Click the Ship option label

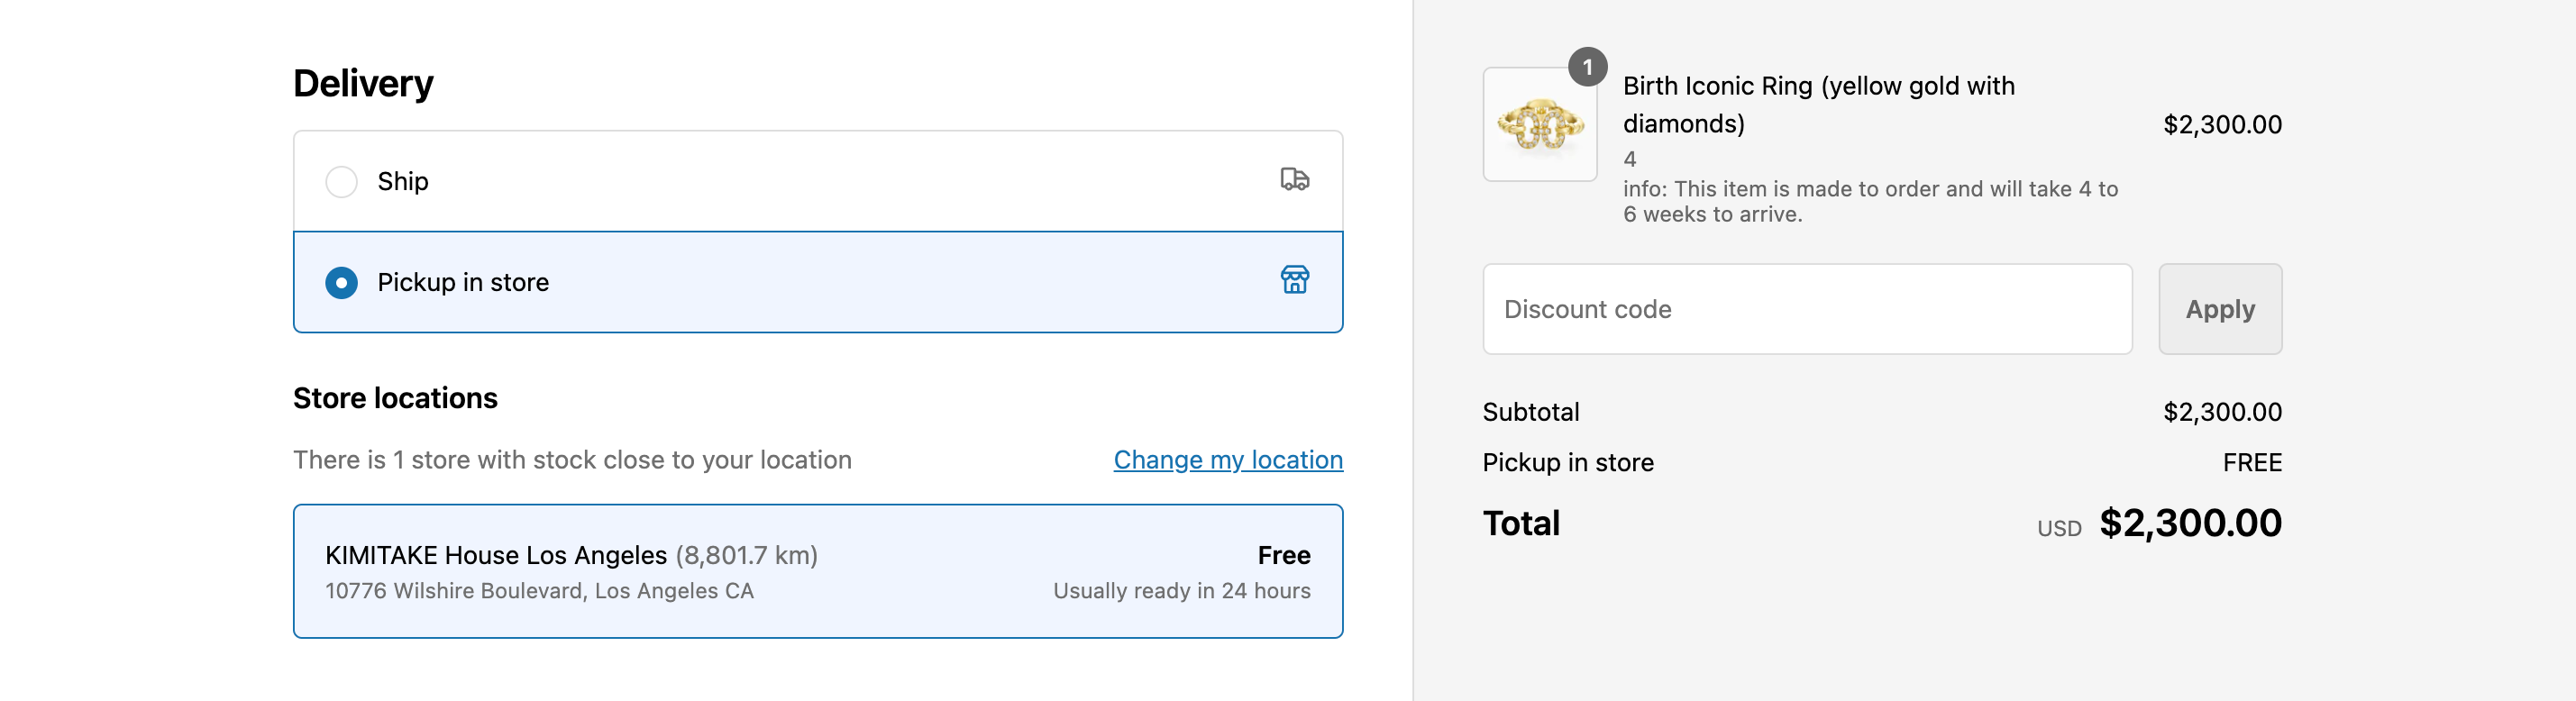point(403,182)
